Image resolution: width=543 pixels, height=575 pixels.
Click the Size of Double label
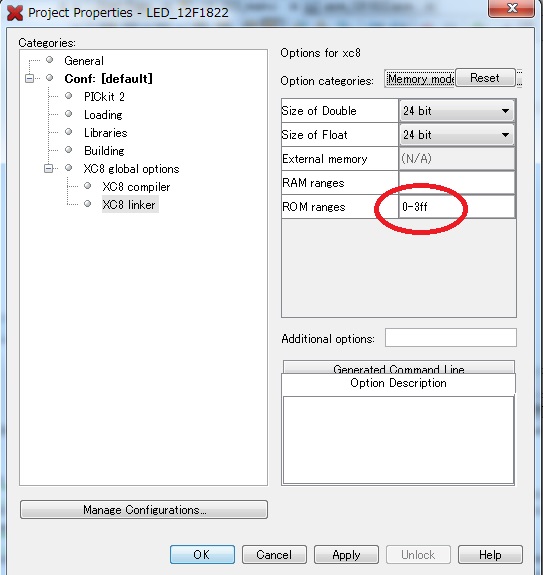coord(319,111)
